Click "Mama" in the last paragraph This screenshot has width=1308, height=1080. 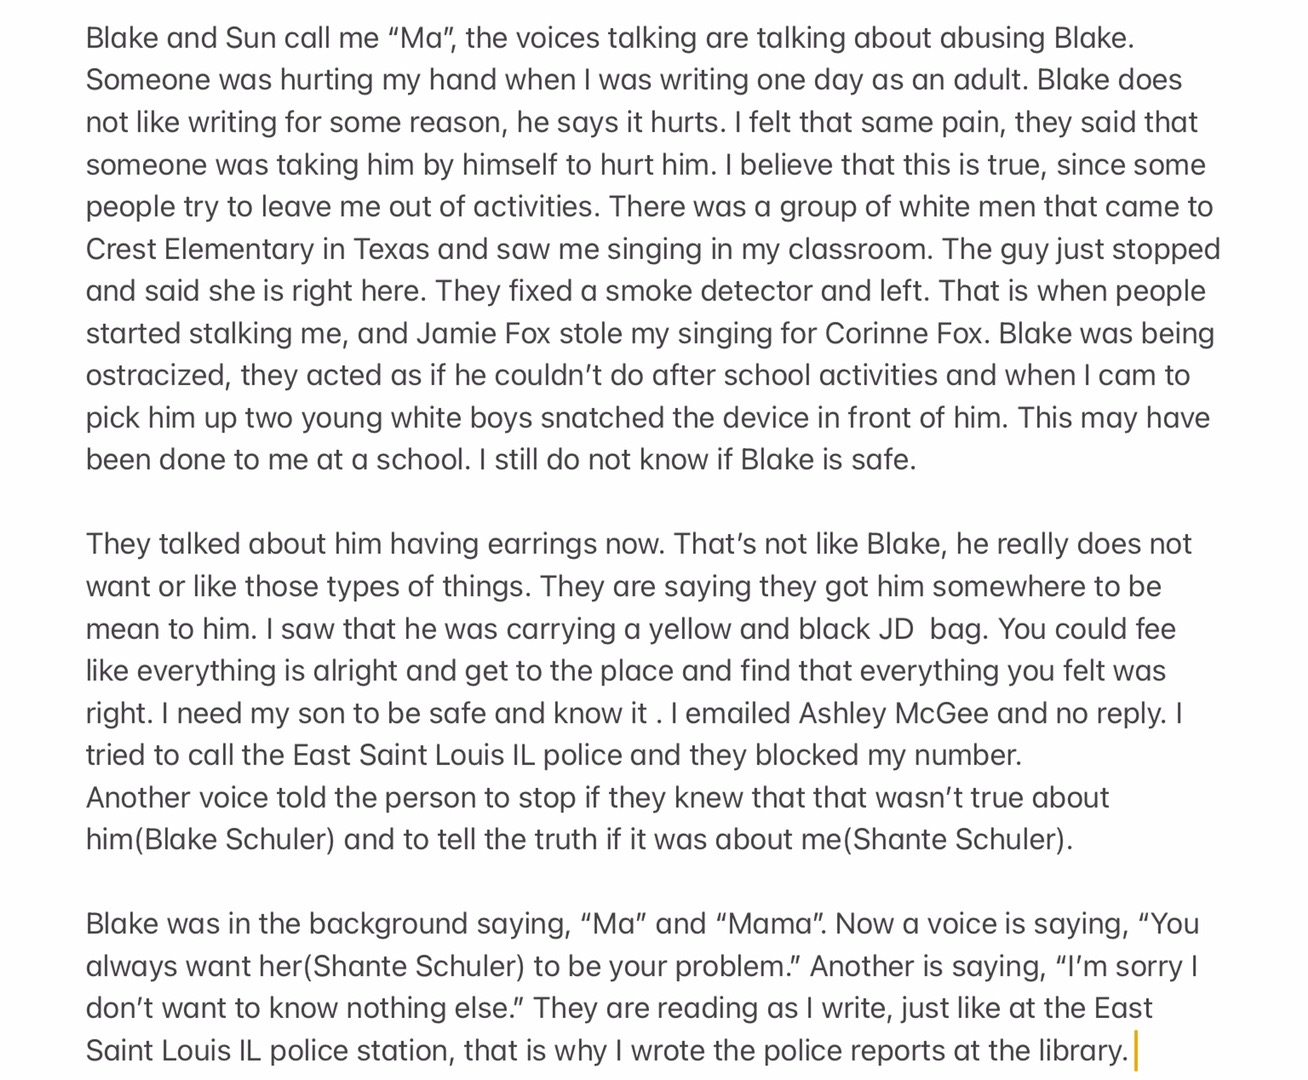click(770, 923)
